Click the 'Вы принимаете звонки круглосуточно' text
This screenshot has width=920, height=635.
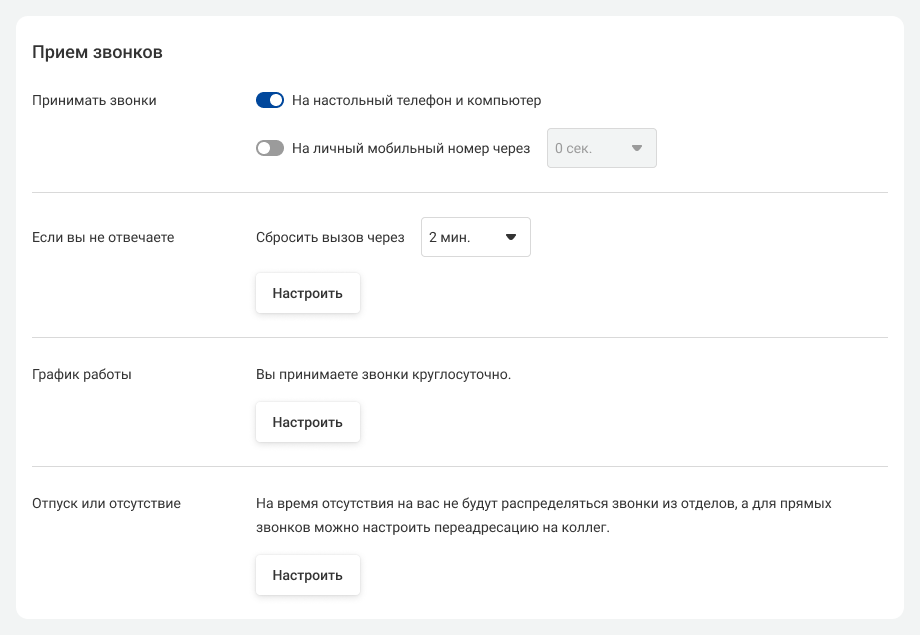click(x=383, y=374)
